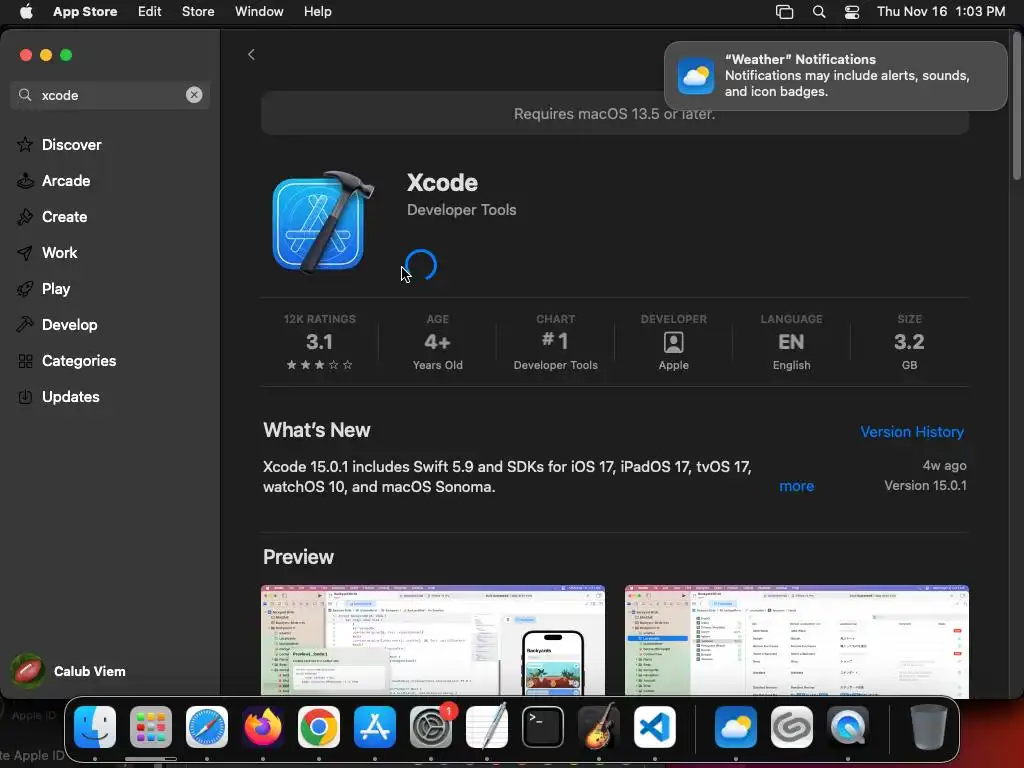
Task: Open Discover in the sidebar
Action: click(71, 144)
